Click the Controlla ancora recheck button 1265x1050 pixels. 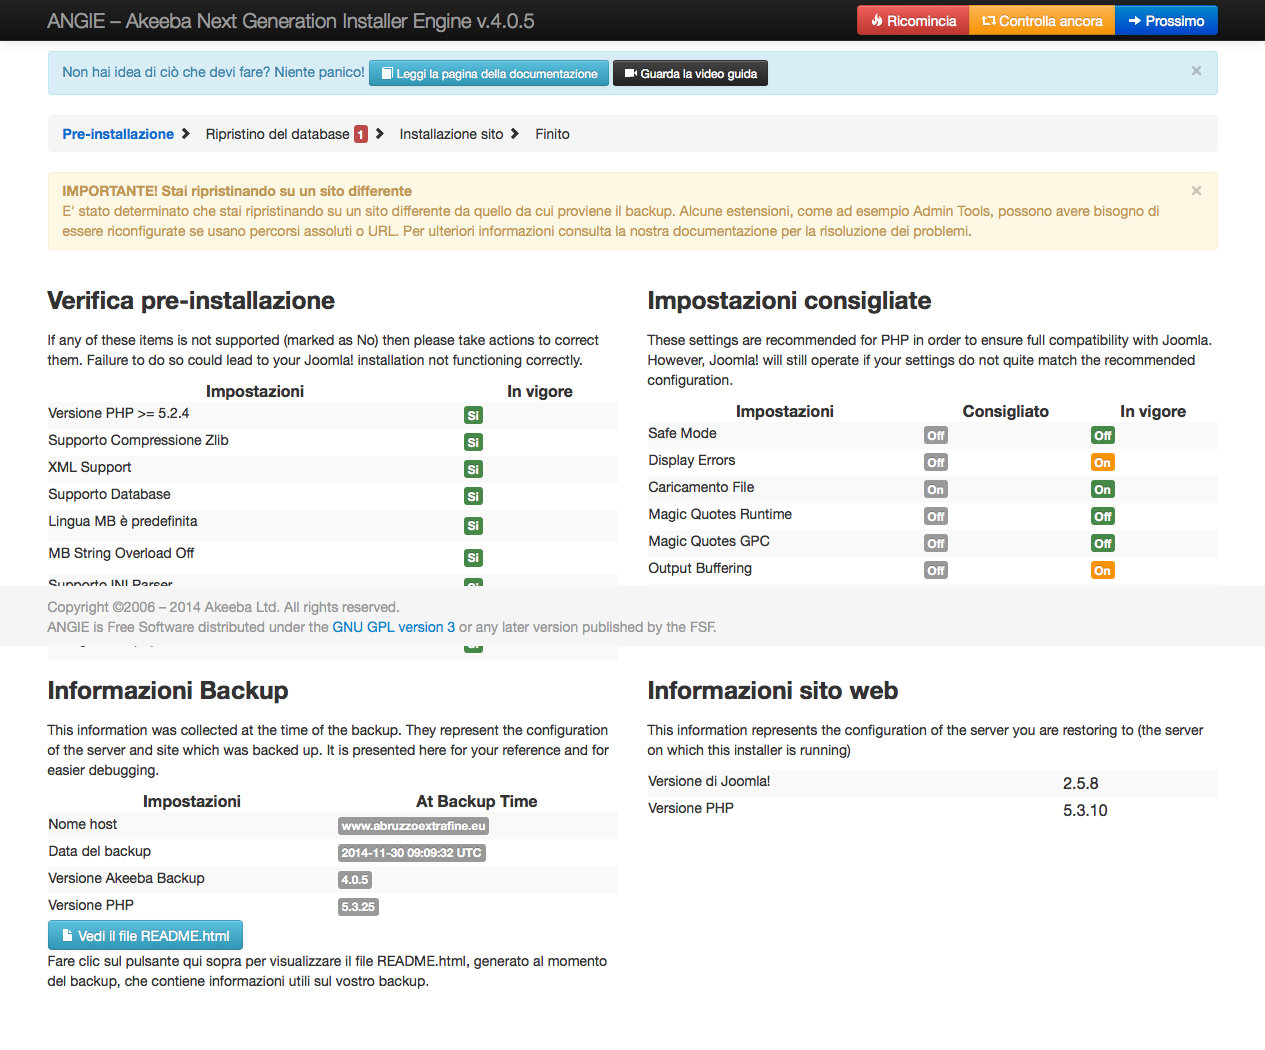point(1042,21)
